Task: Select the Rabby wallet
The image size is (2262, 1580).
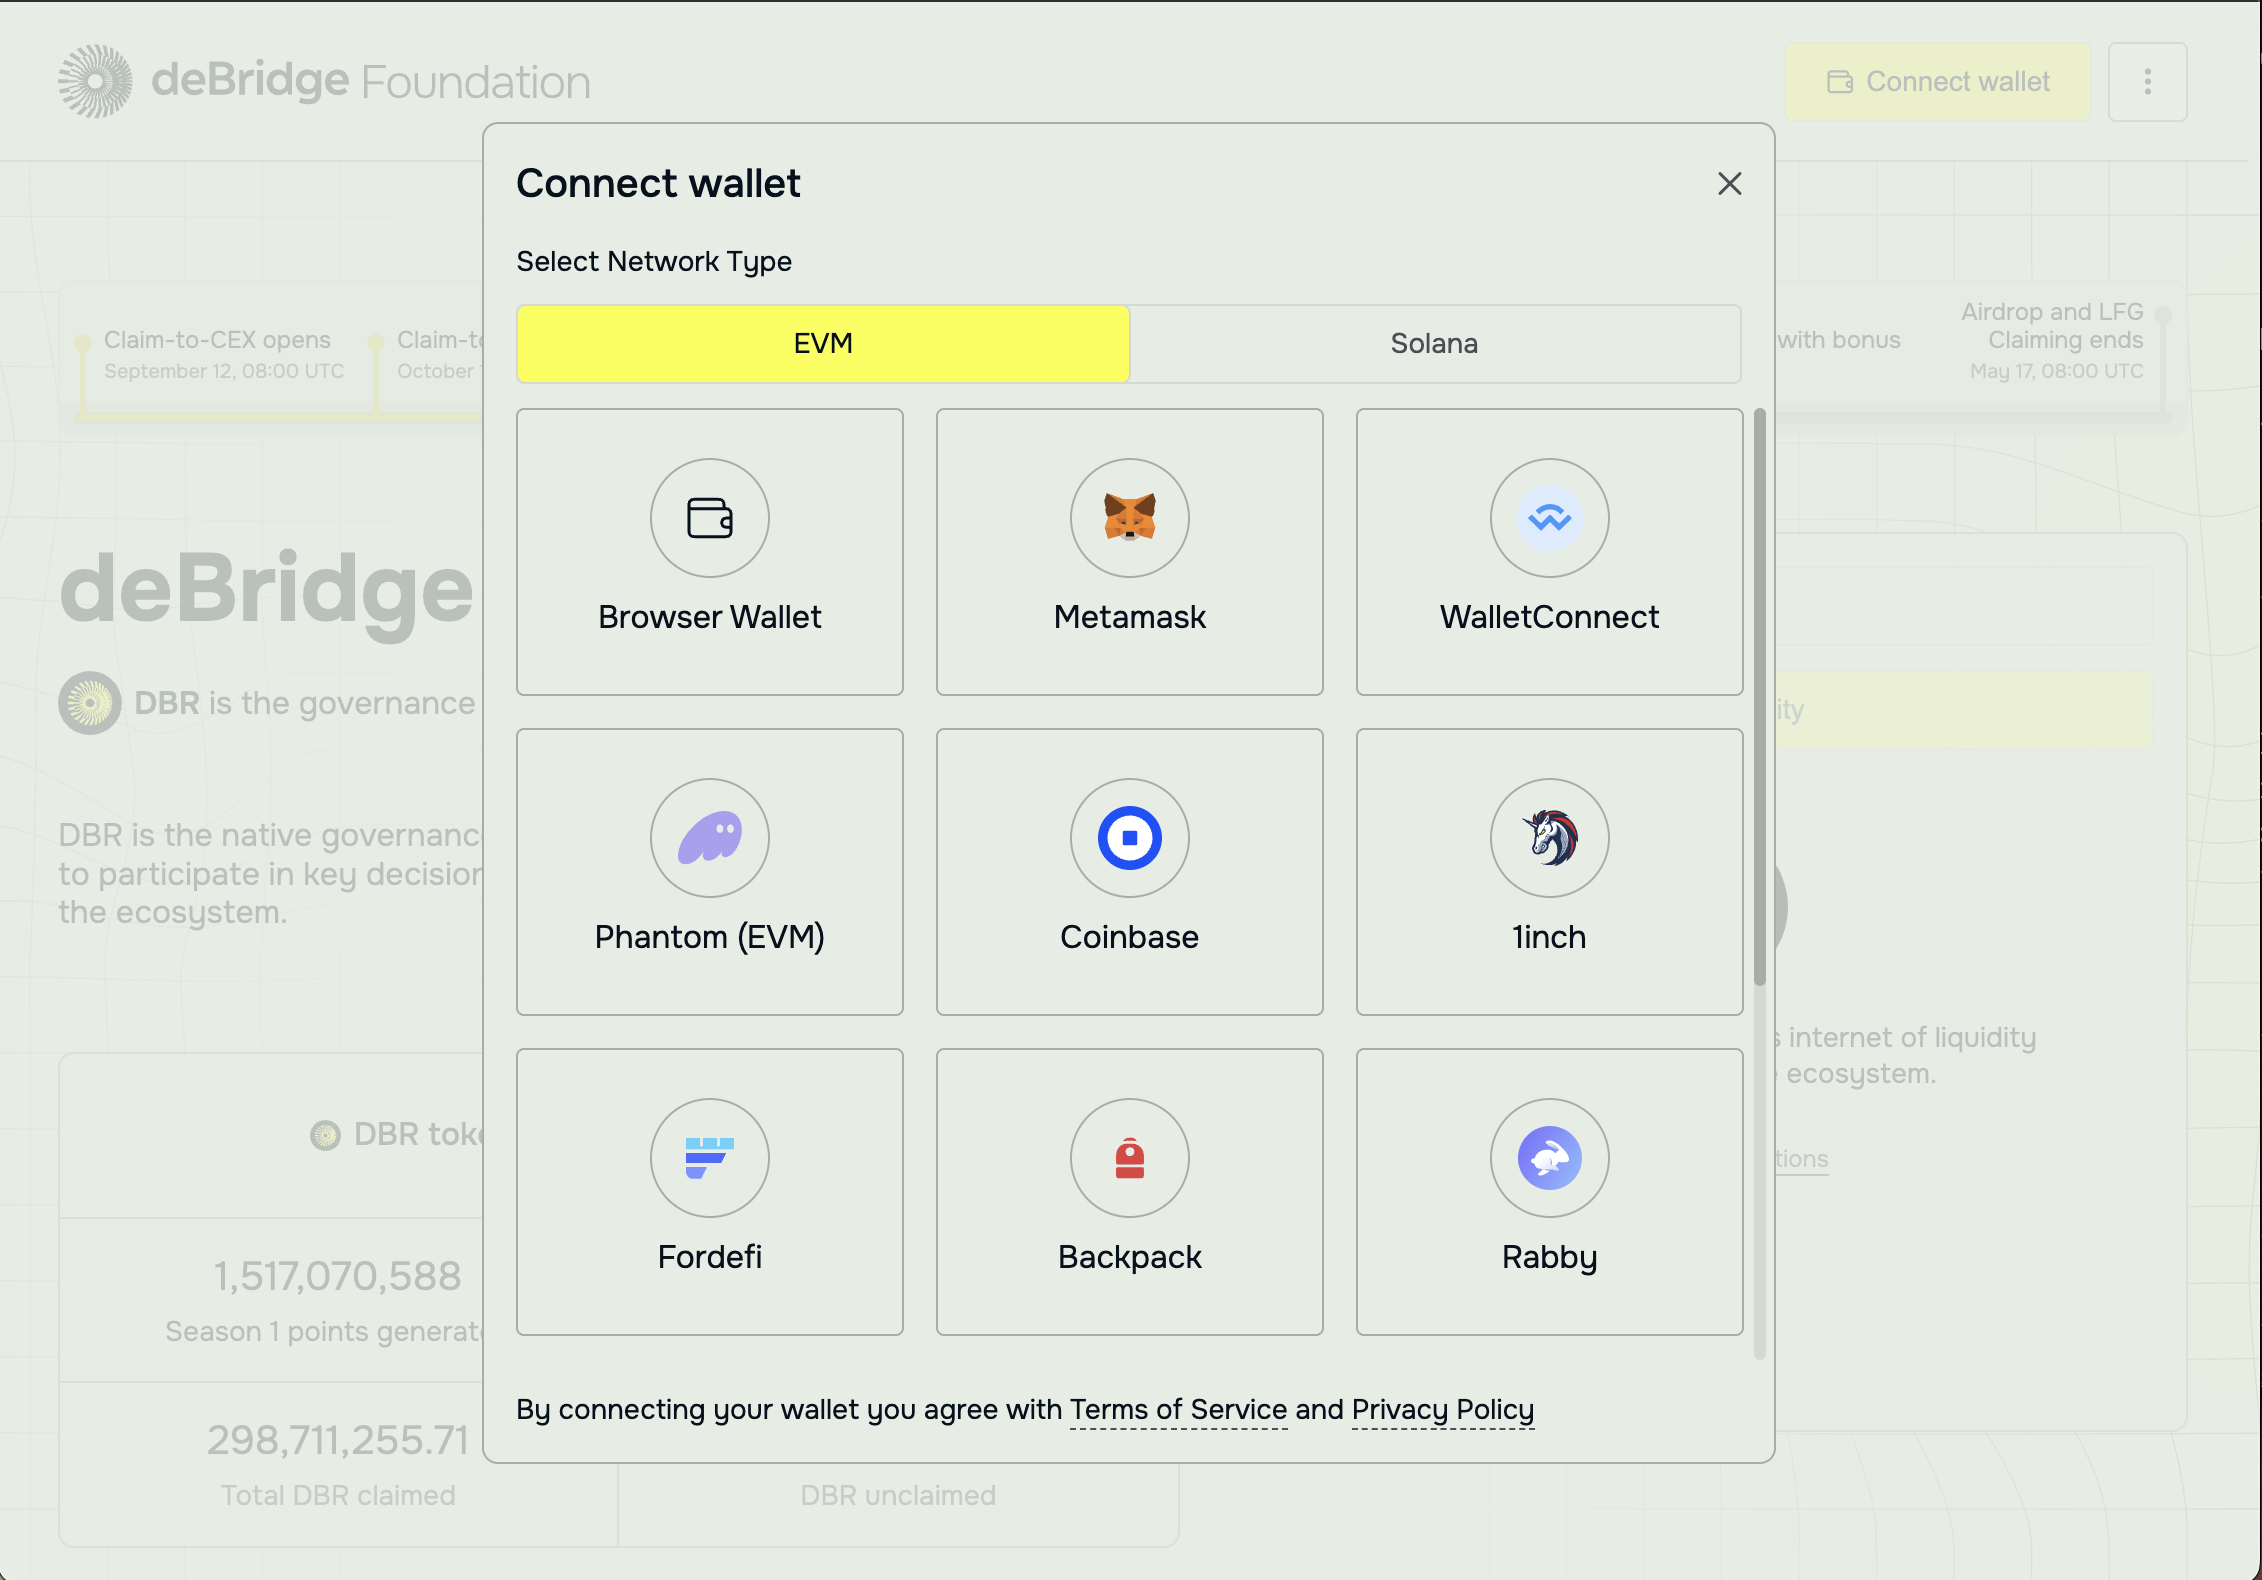Action: pos(1550,1192)
